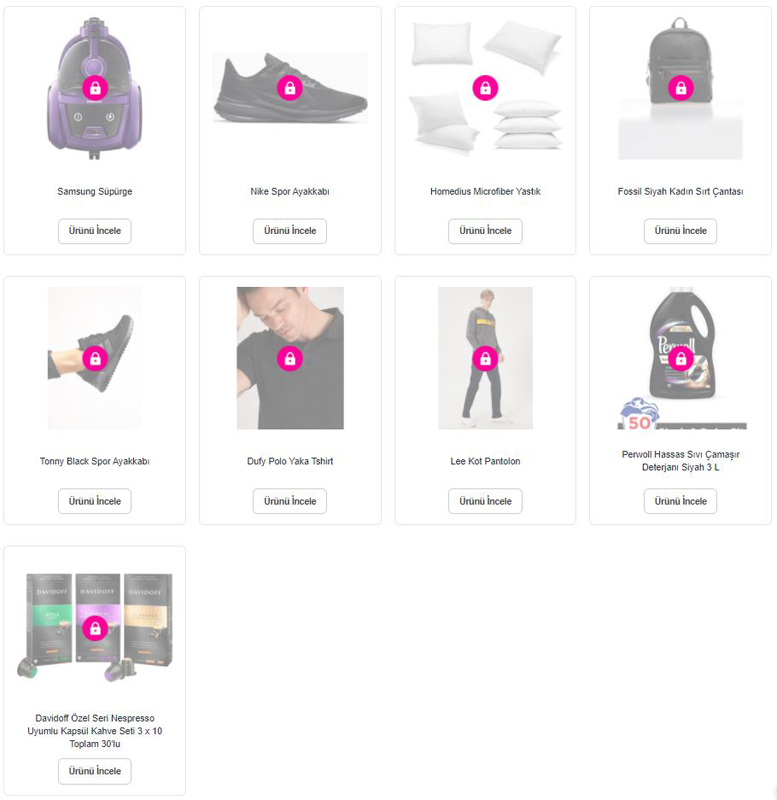View Homedius Microfiber Yastık via Ürünü İncele

pos(485,231)
